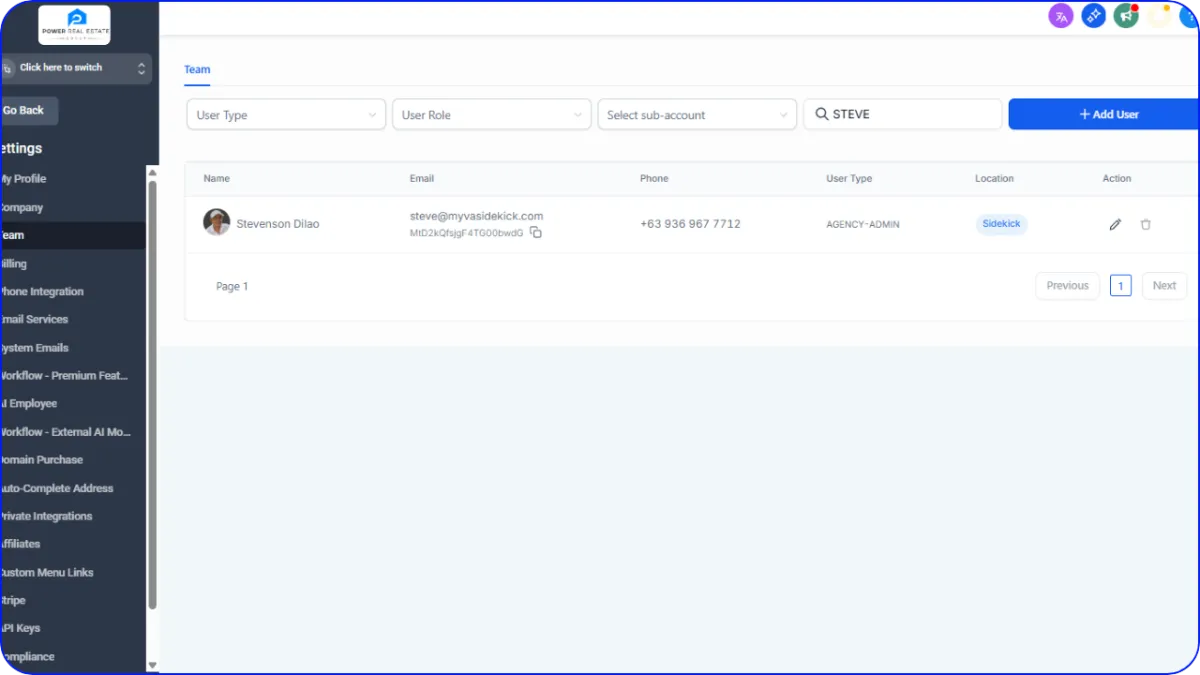Click the search field containing STEVE
The width and height of the screenshot is (1200, 675).
click(902, 114)
